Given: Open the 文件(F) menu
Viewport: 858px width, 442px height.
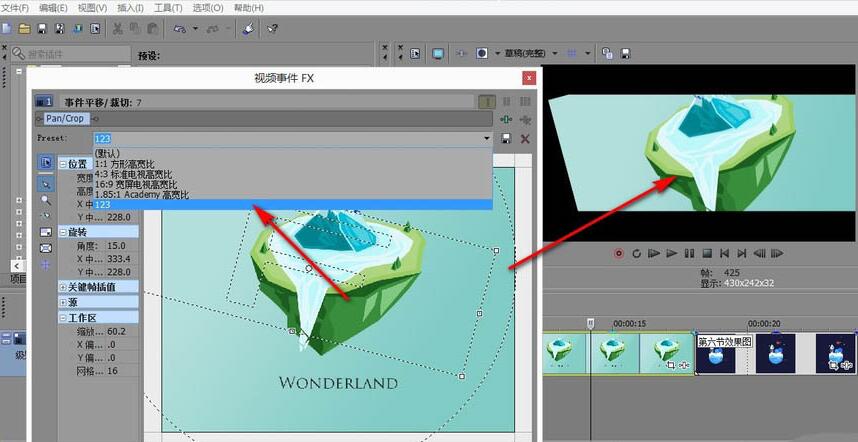Looking at the screenshot, I should (x=16, y=8).
